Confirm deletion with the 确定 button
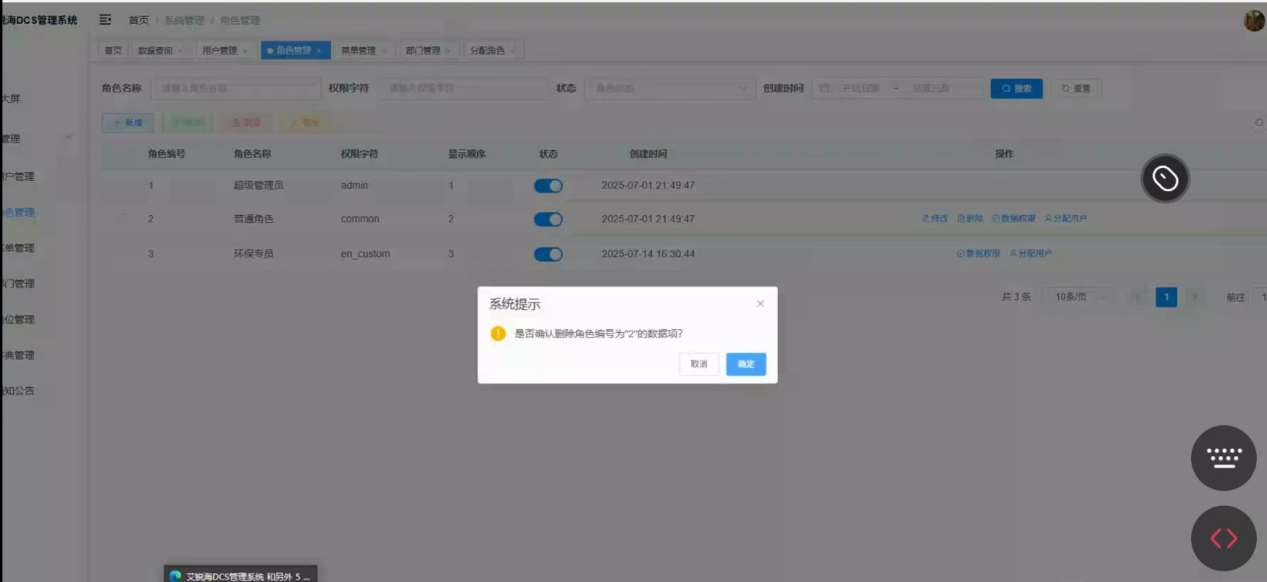Viewport: 1267px width, 582px height. [x=746, y=364]
